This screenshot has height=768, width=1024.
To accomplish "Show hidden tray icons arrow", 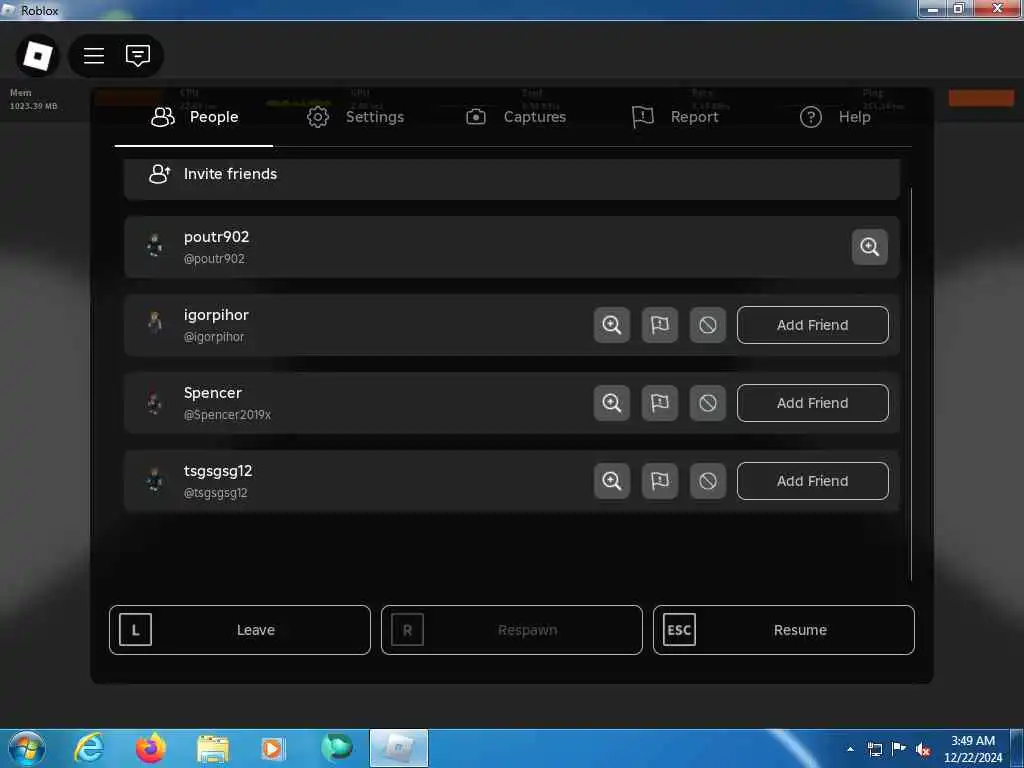I will tap(850, 749).
